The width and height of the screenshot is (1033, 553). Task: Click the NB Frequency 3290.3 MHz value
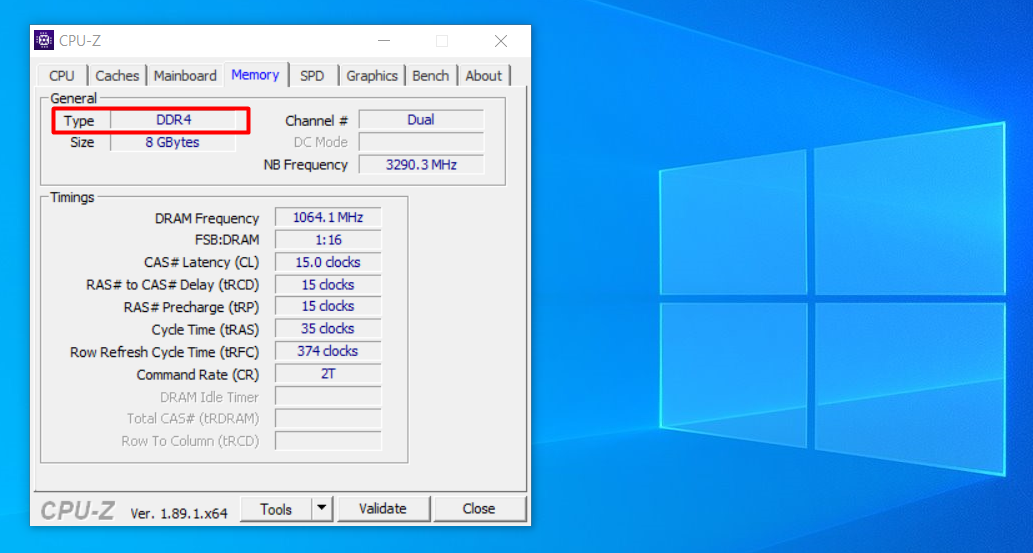pos(421,165)
